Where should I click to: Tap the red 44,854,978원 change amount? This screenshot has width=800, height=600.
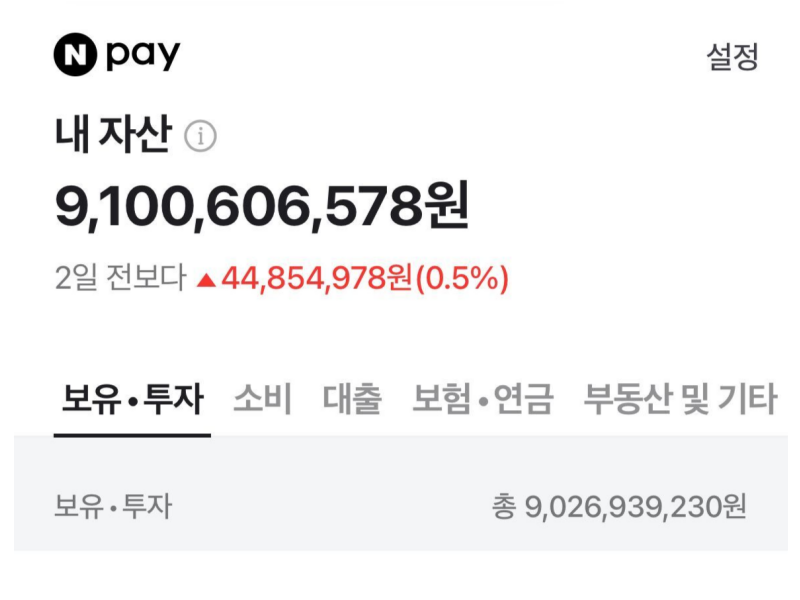pyautogui.click(x=316, y=279)
